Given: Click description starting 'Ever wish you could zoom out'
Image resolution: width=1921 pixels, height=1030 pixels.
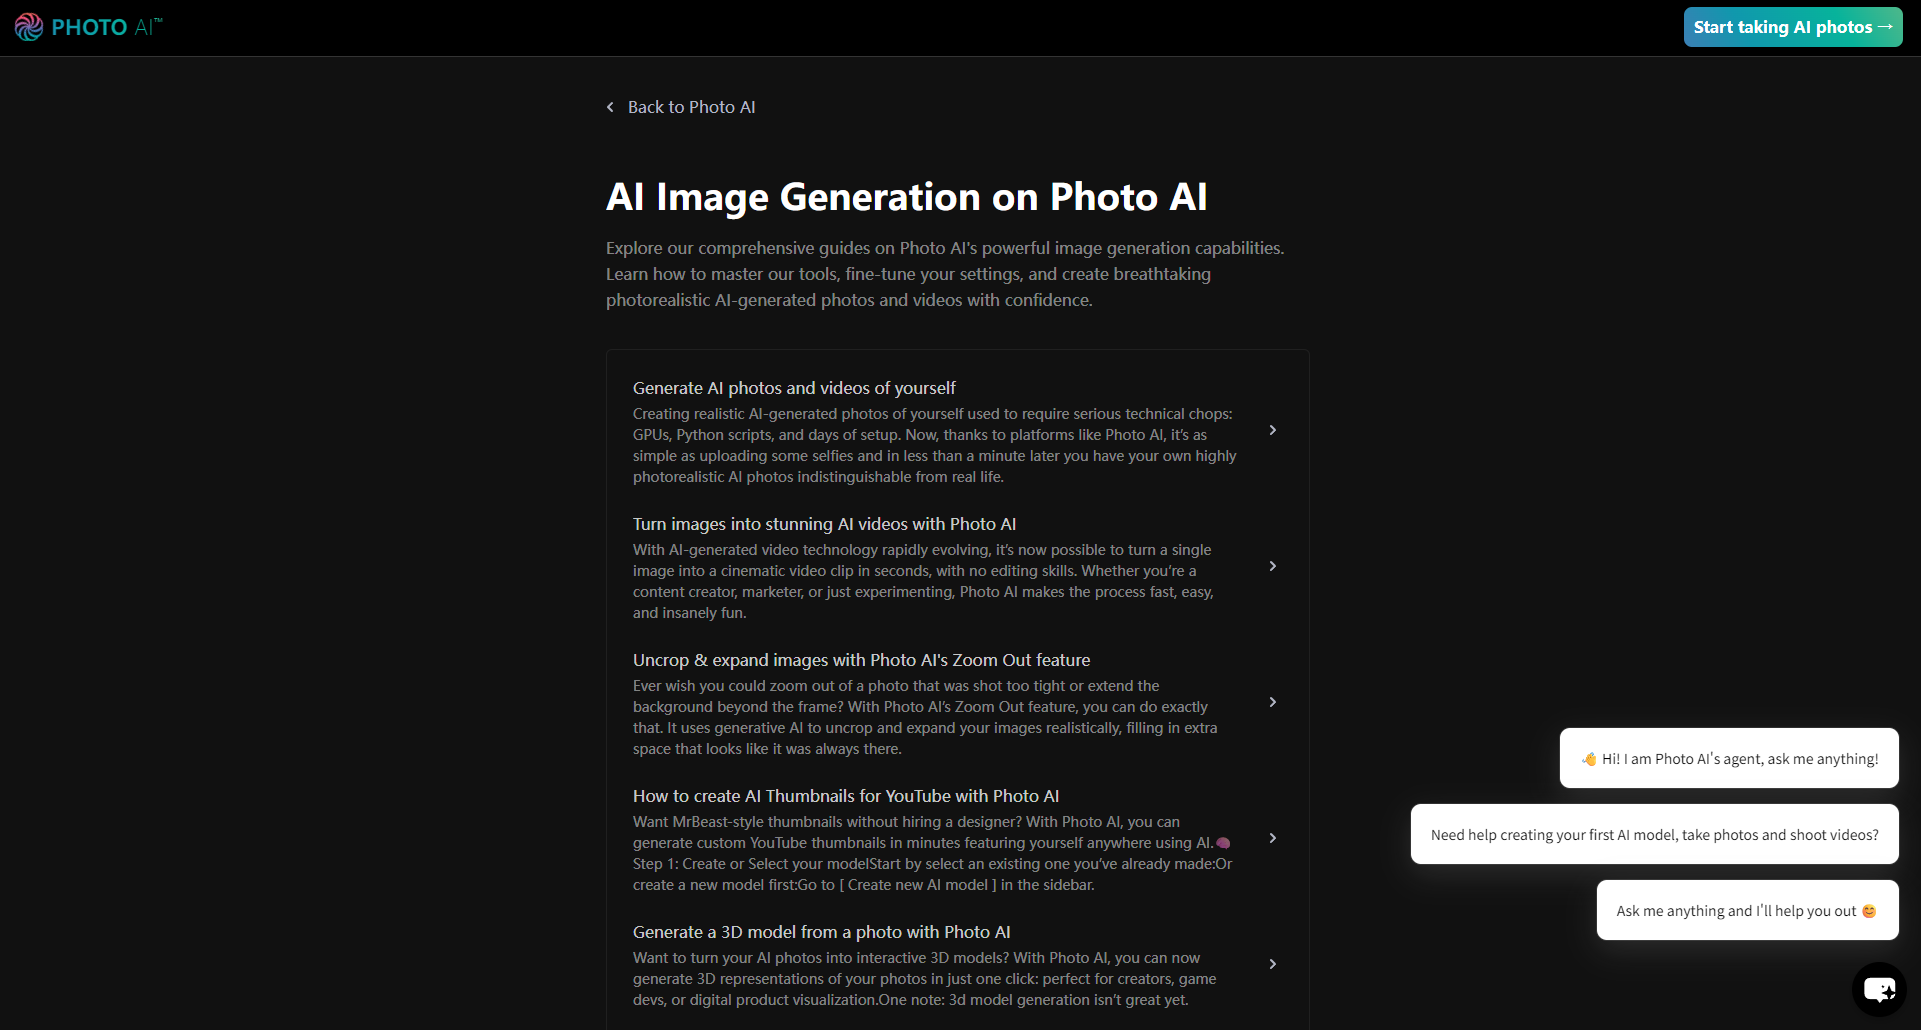Looking at the screenshot, I should coord(925,717).
